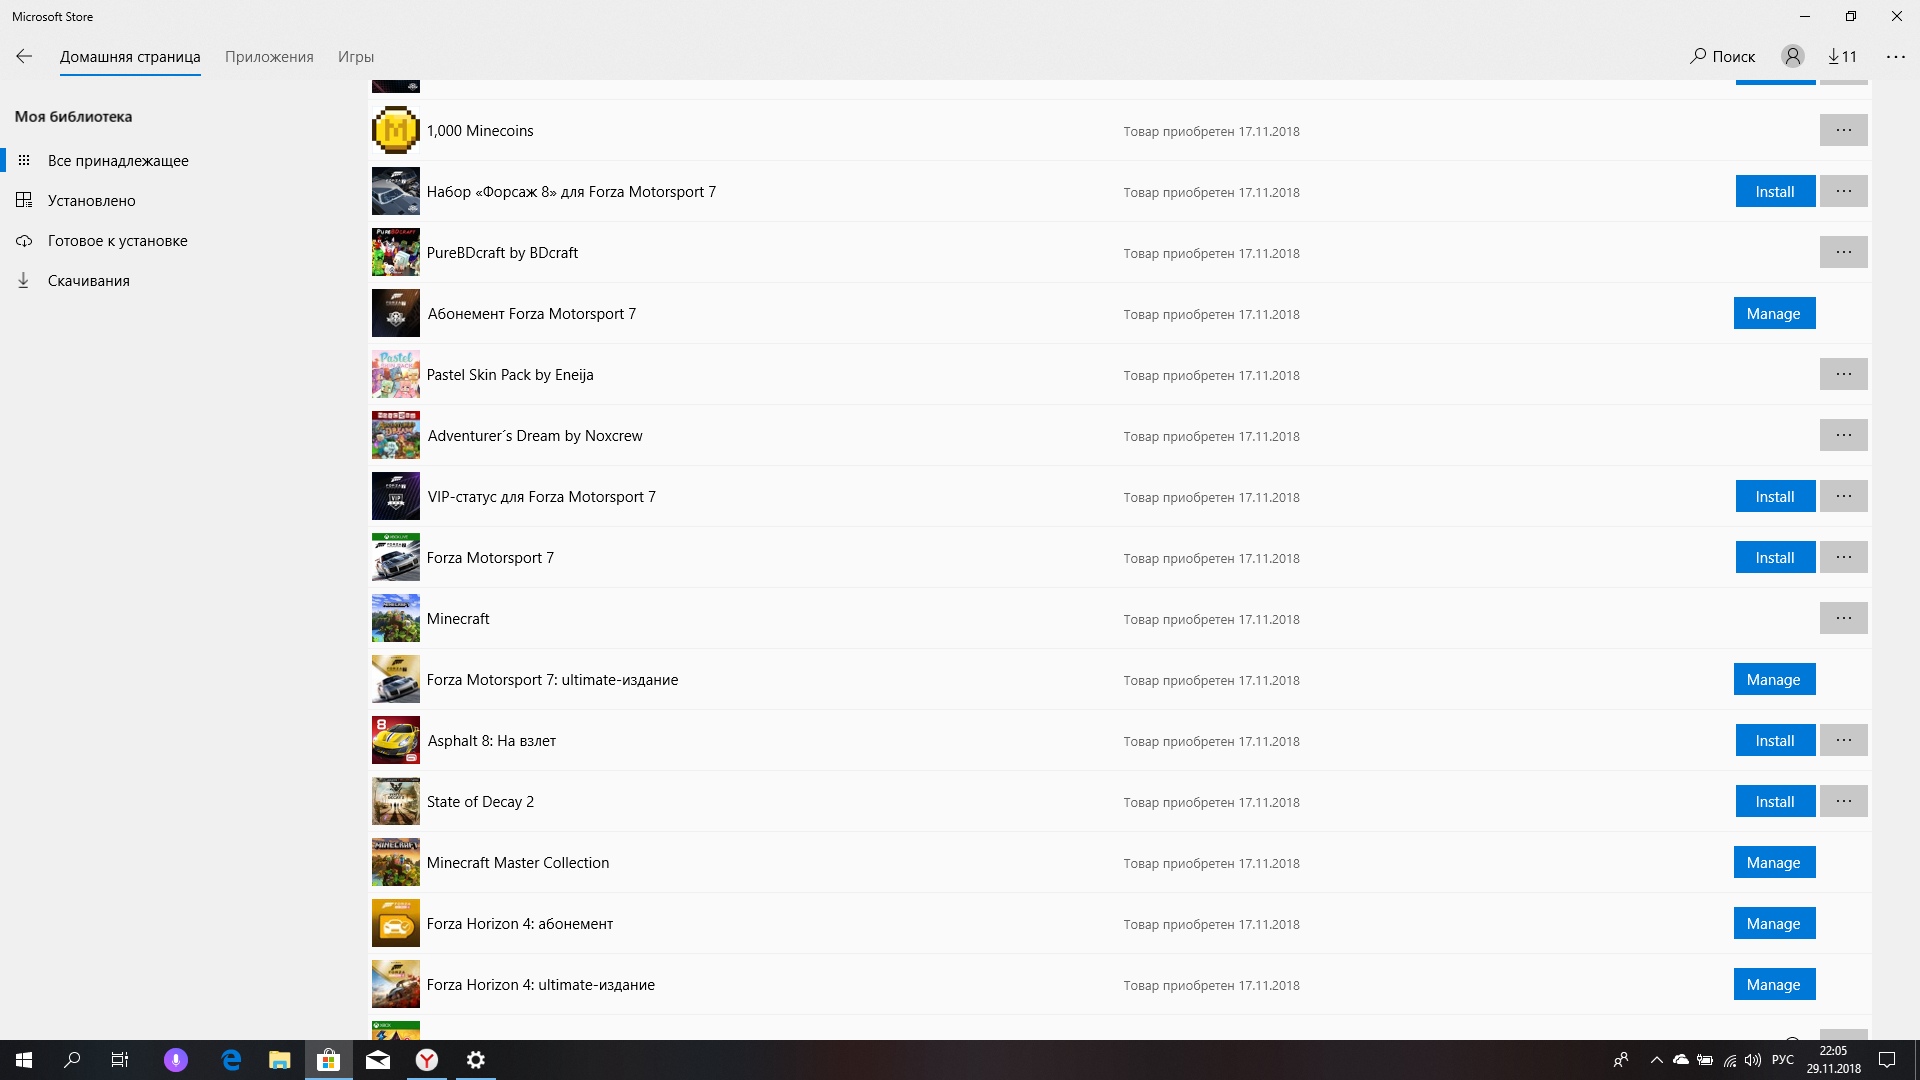Image resolution: width=1920 pixels, height=1080 pixels.
Task: Open the Minecraft title text
Action: [458, 619]
